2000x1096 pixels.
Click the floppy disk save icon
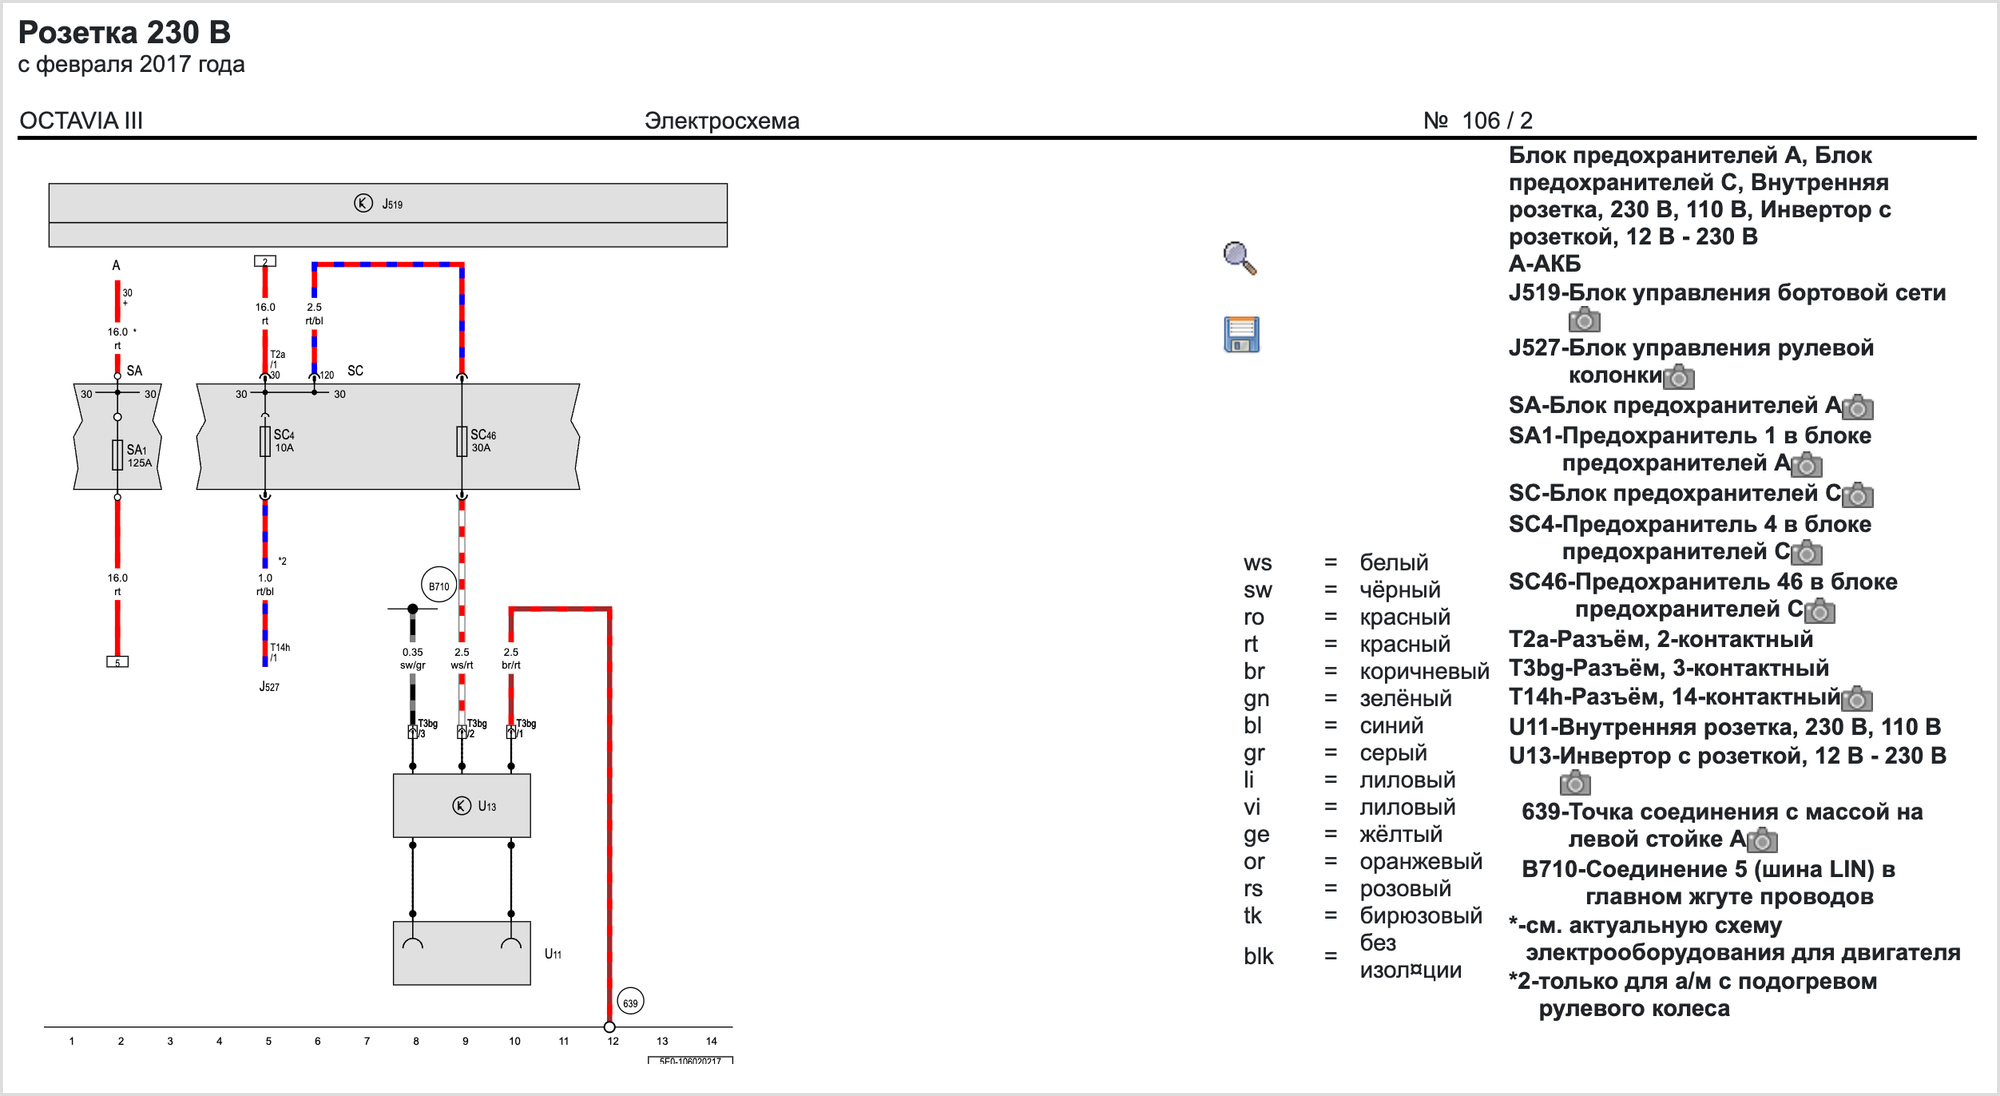[x=1241, y=334]
